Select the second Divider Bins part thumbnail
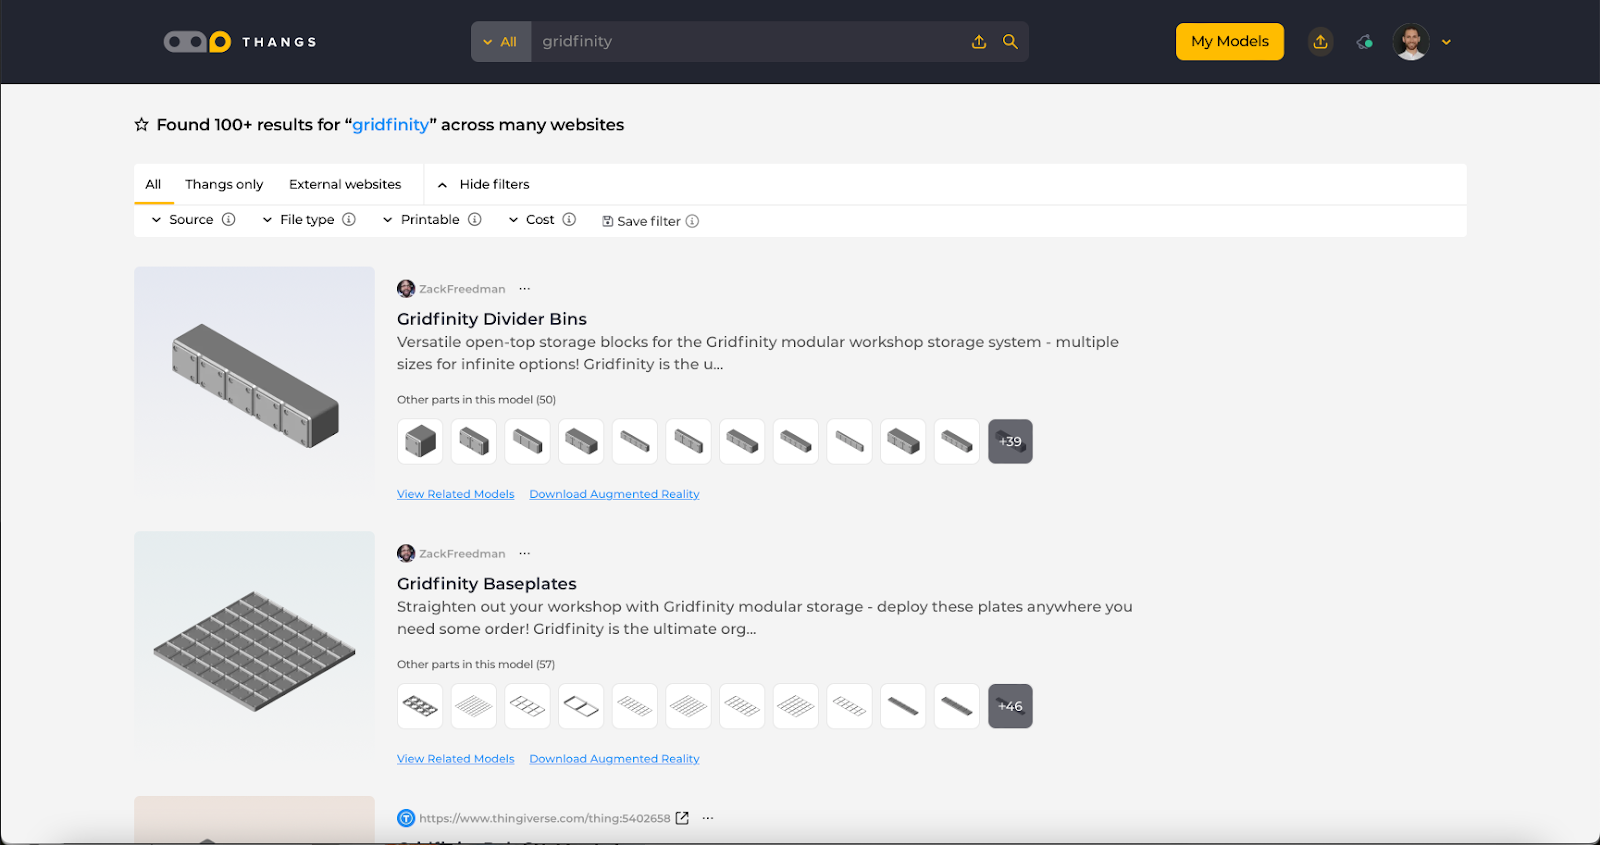The image size is (1600, 845). (x=474, y=441)
